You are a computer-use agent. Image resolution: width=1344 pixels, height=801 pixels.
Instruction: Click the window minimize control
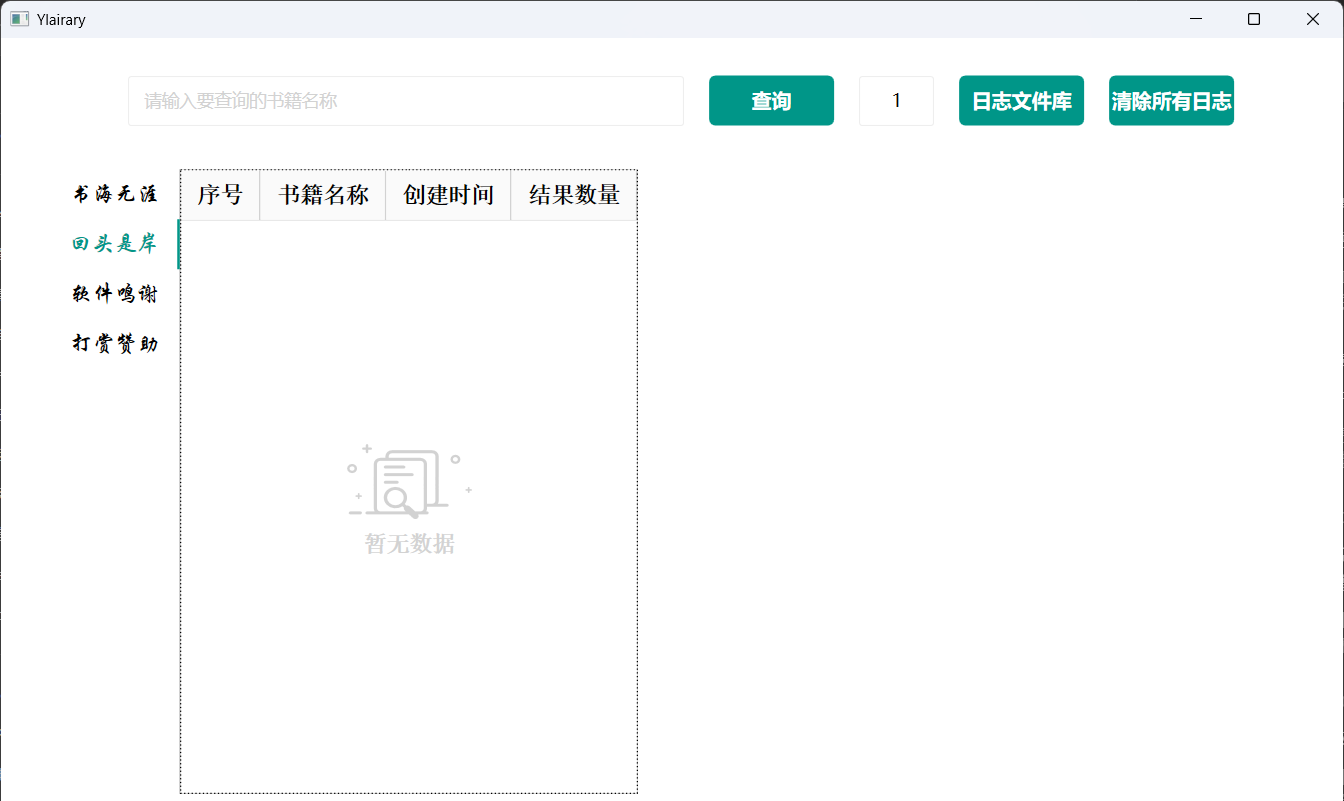coord(1196,18)
